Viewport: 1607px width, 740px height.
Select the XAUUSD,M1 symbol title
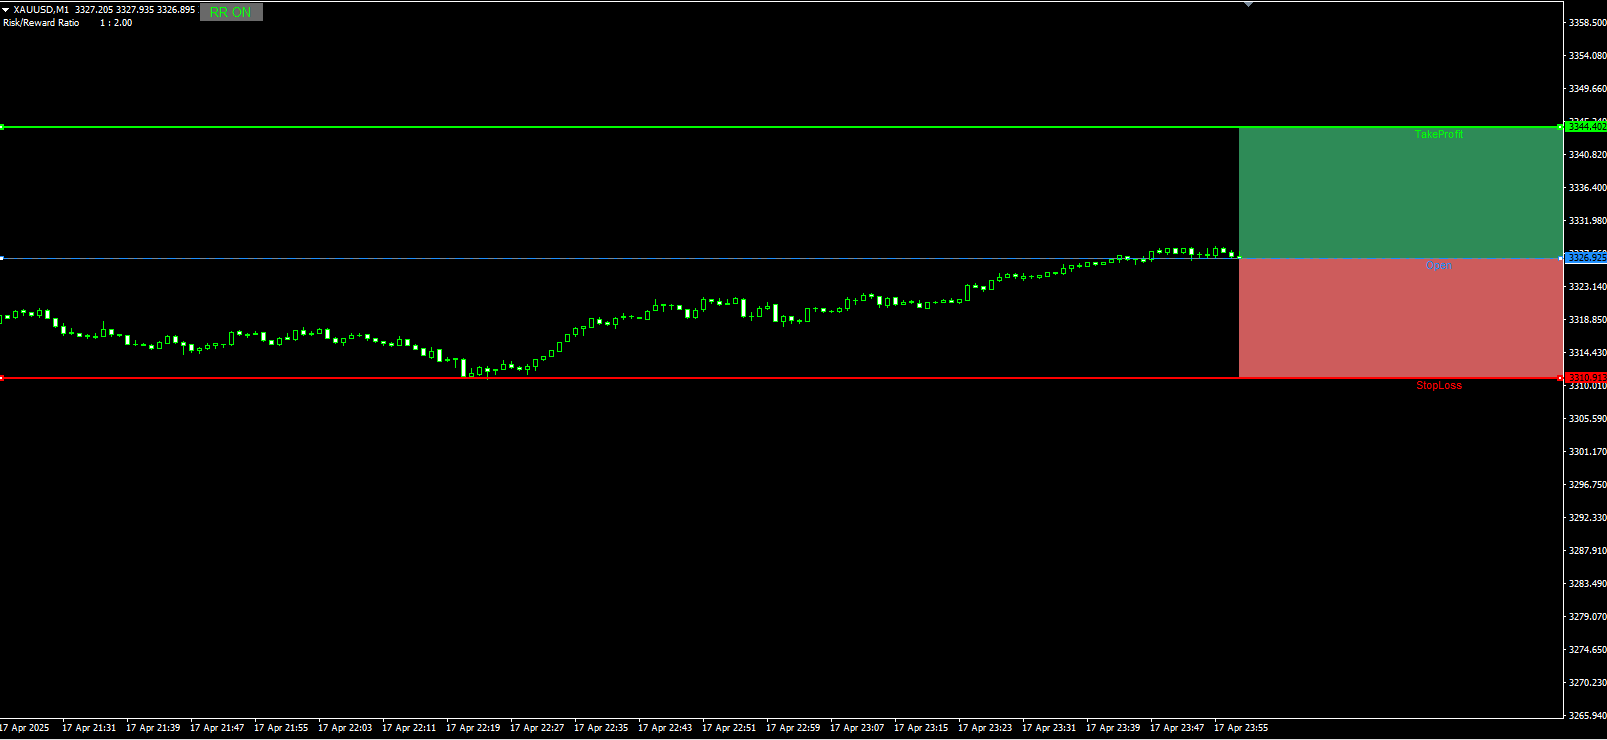41,10
